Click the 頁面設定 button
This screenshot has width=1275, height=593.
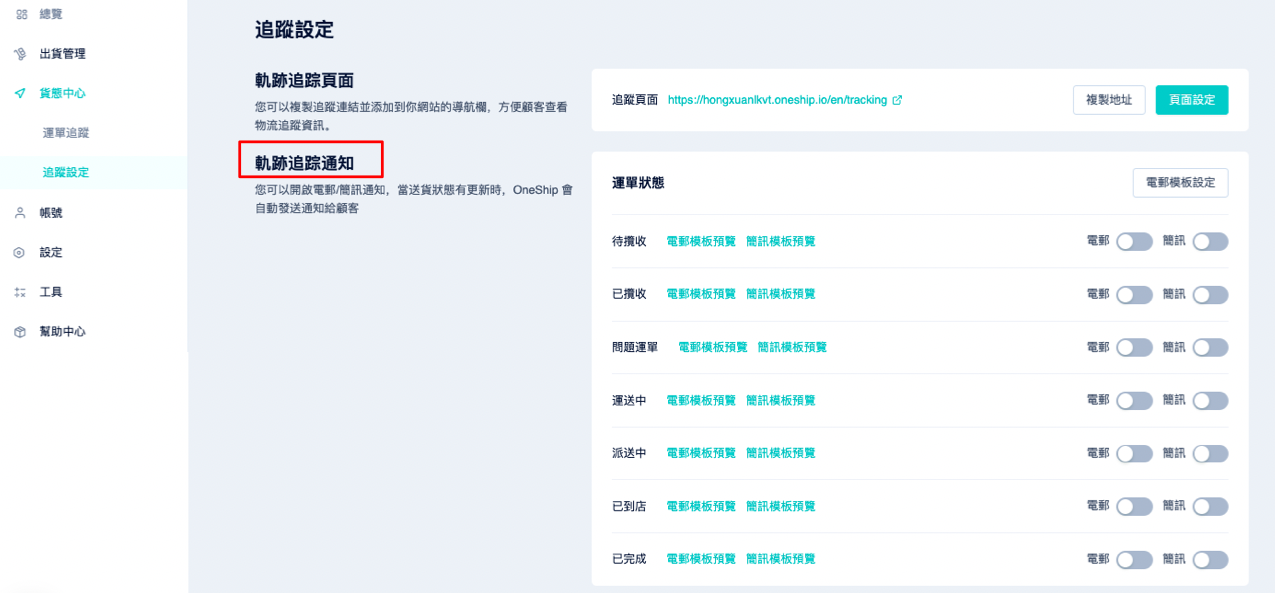[x=1192, y=100]
